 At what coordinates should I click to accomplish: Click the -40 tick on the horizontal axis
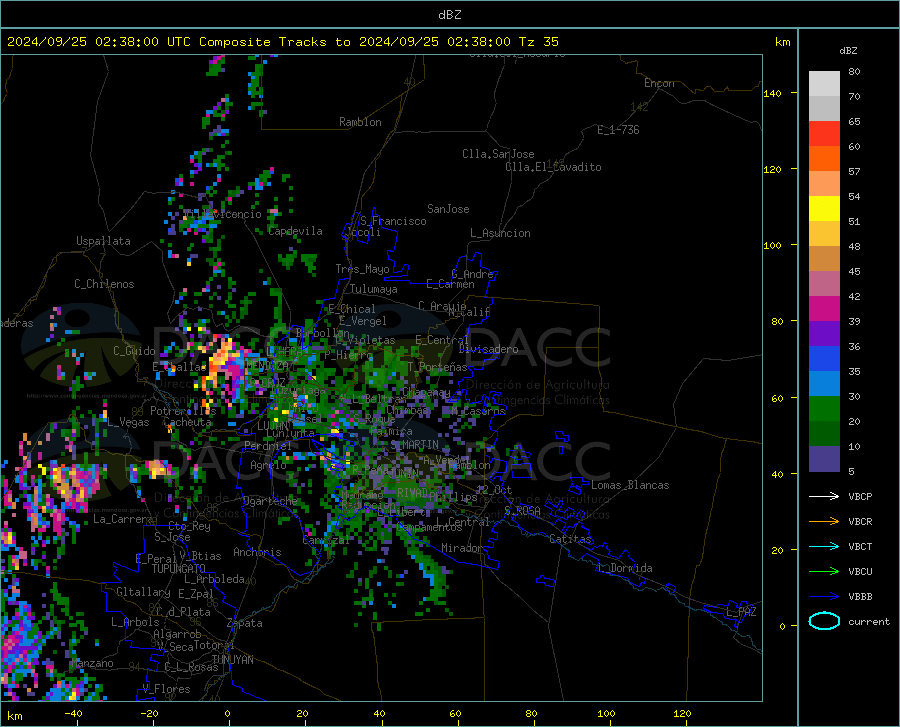tap(73, 713)
